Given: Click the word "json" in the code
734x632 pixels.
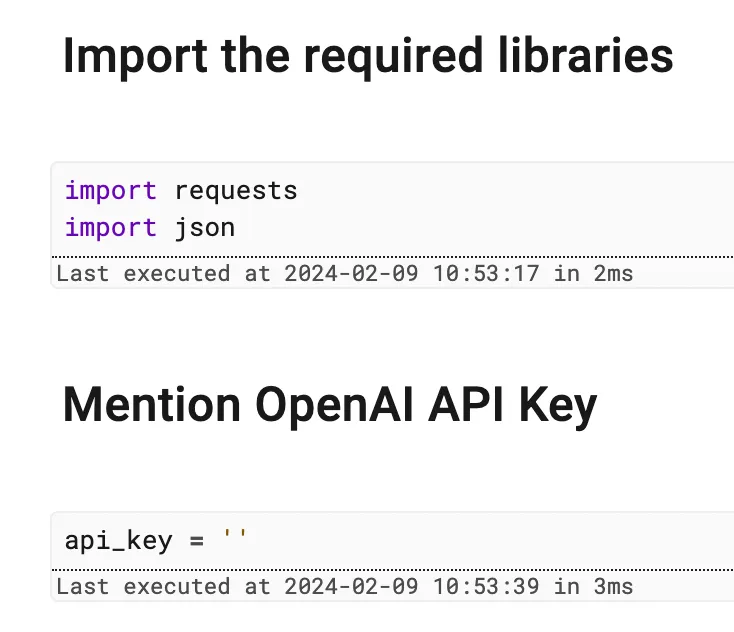Looking at the screenshot, I should [x=205, y=228].
